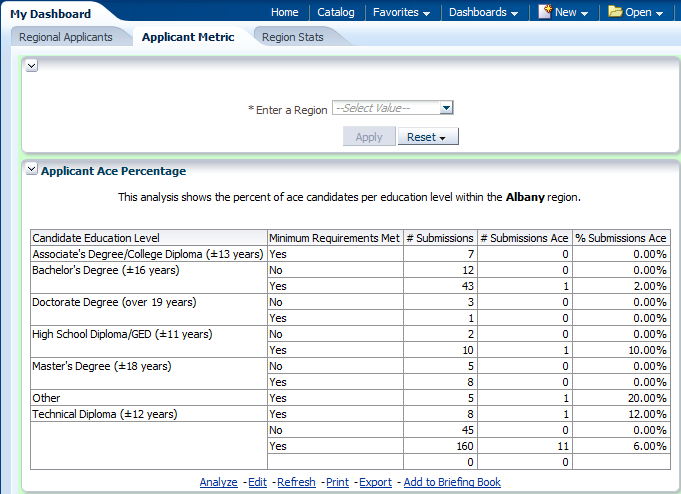Collapse the Applicant Ace Percentage section
Viewport: 681px width, 494px height.
[x=32, y=169]
